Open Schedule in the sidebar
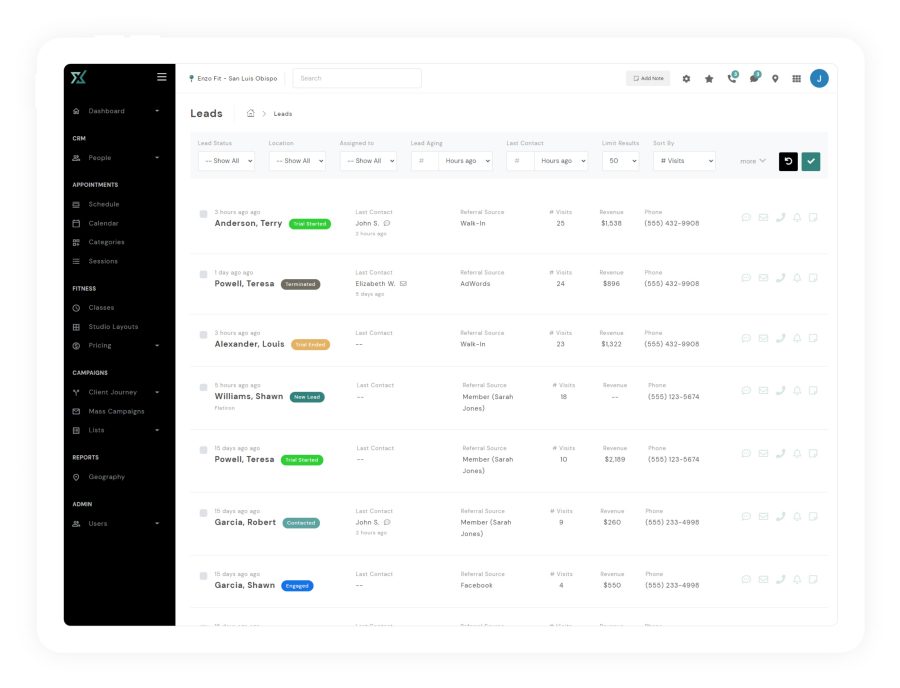Screen dimensions: 900x688 (x=103, y=204)
